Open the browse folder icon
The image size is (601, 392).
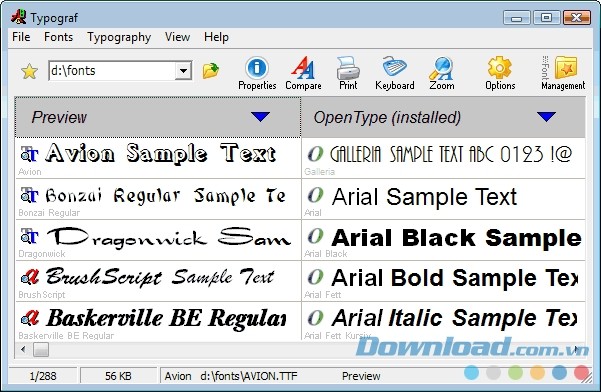210,71
